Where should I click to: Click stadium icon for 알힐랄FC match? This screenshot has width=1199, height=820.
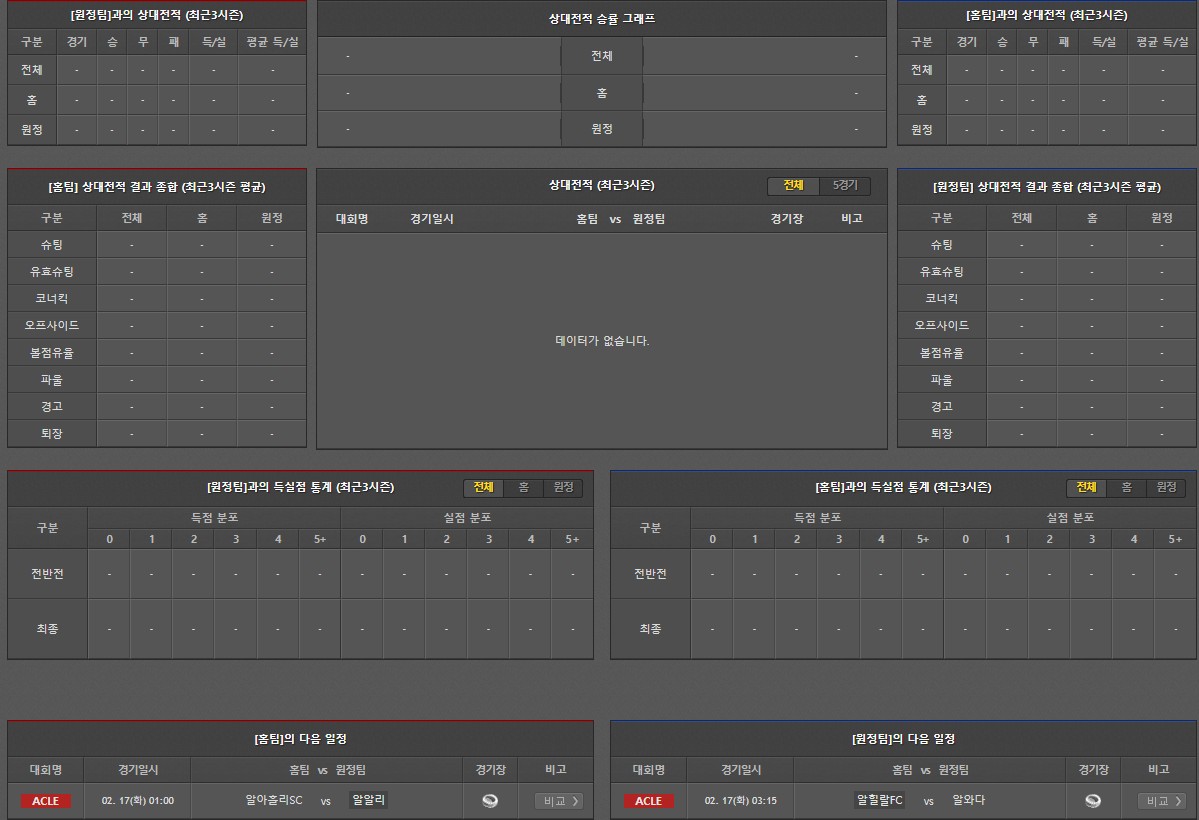click(1093, 800)
